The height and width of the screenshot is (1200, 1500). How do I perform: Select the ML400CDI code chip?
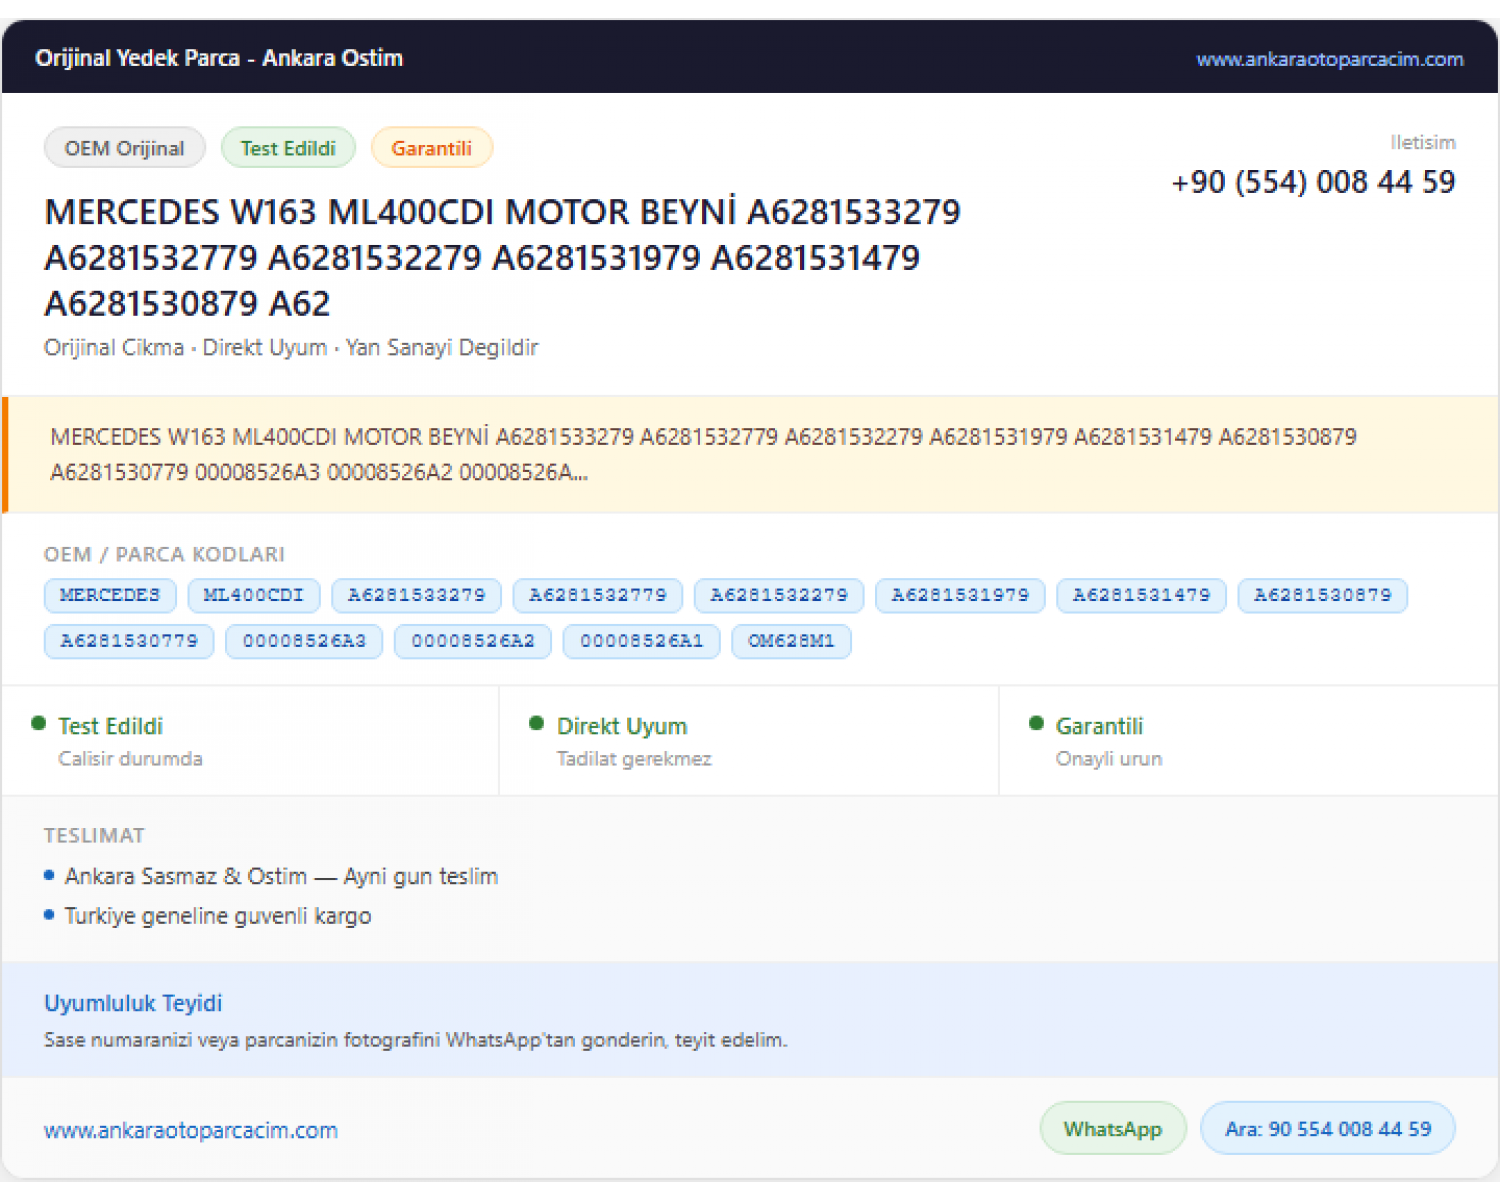pos(253,595)
